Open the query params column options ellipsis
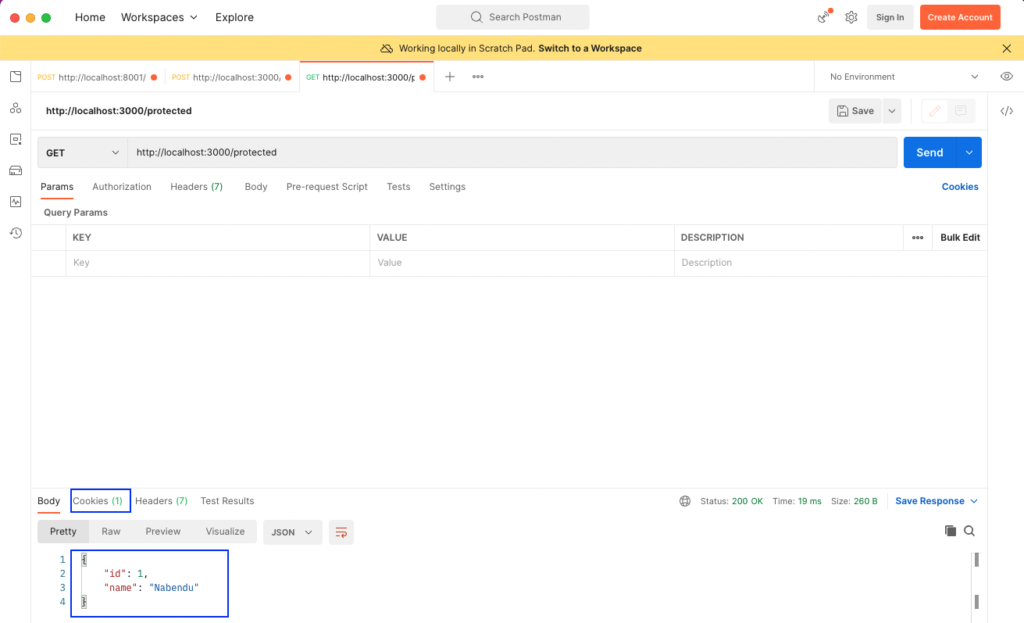Image resolution: width=1024 pixels, height=623 pixels. pos(918,238)
